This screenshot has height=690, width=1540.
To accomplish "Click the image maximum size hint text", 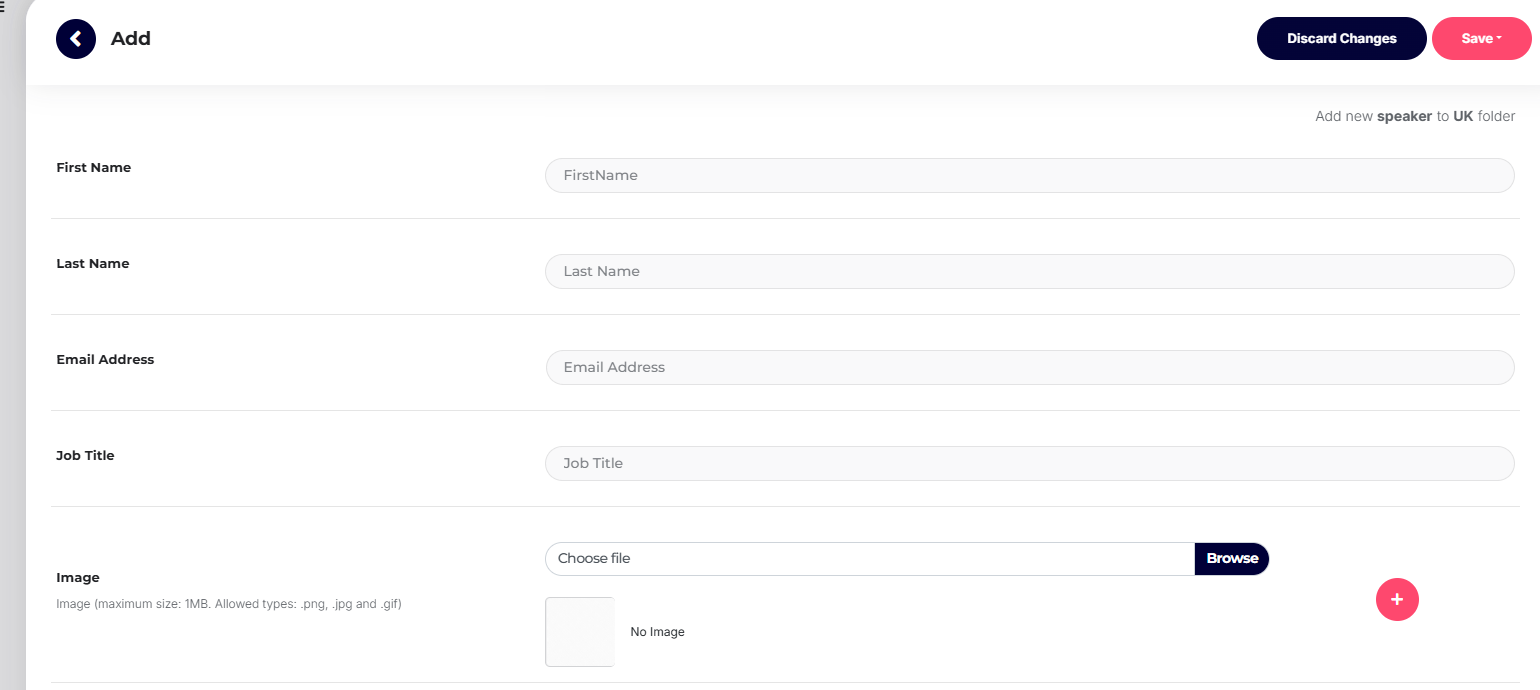I will (x=229, y=604).
